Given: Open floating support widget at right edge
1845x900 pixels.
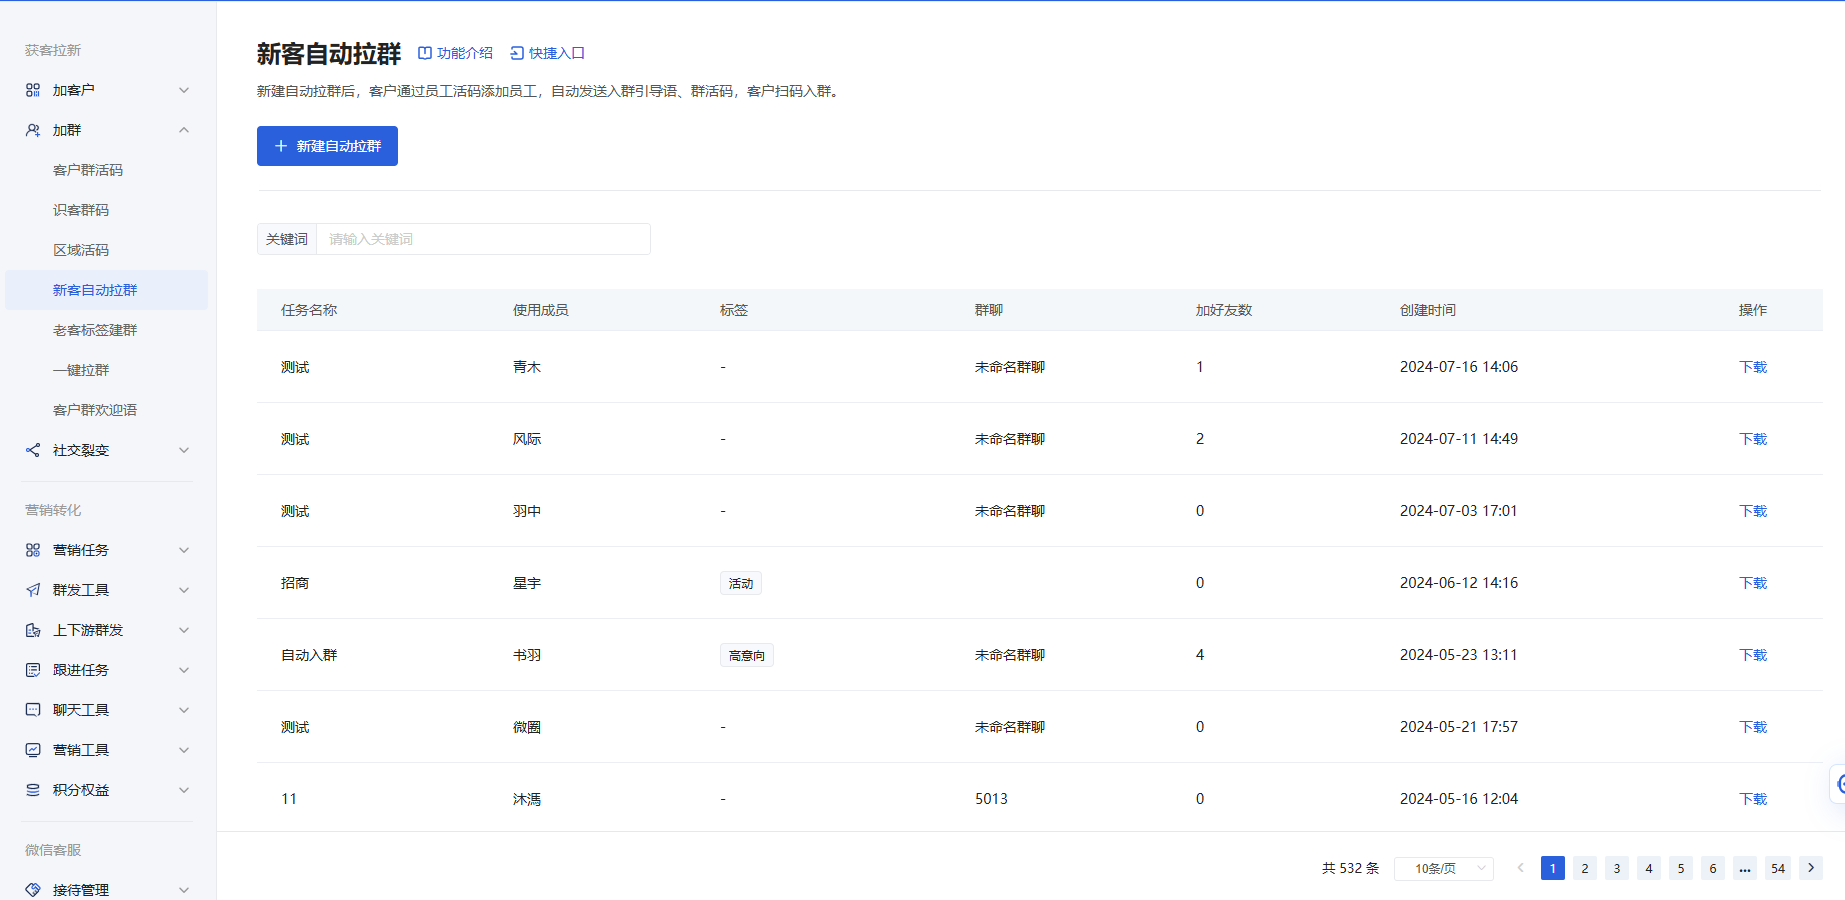Looking at the screenshot, I should point(1838,785).
